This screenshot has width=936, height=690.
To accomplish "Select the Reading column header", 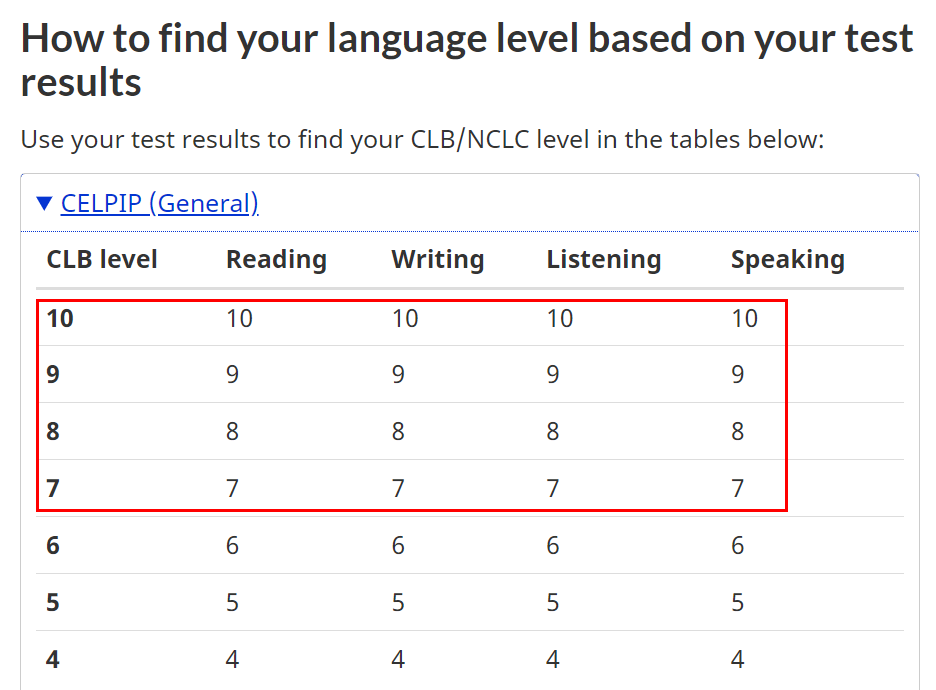I will pos(276,260).
